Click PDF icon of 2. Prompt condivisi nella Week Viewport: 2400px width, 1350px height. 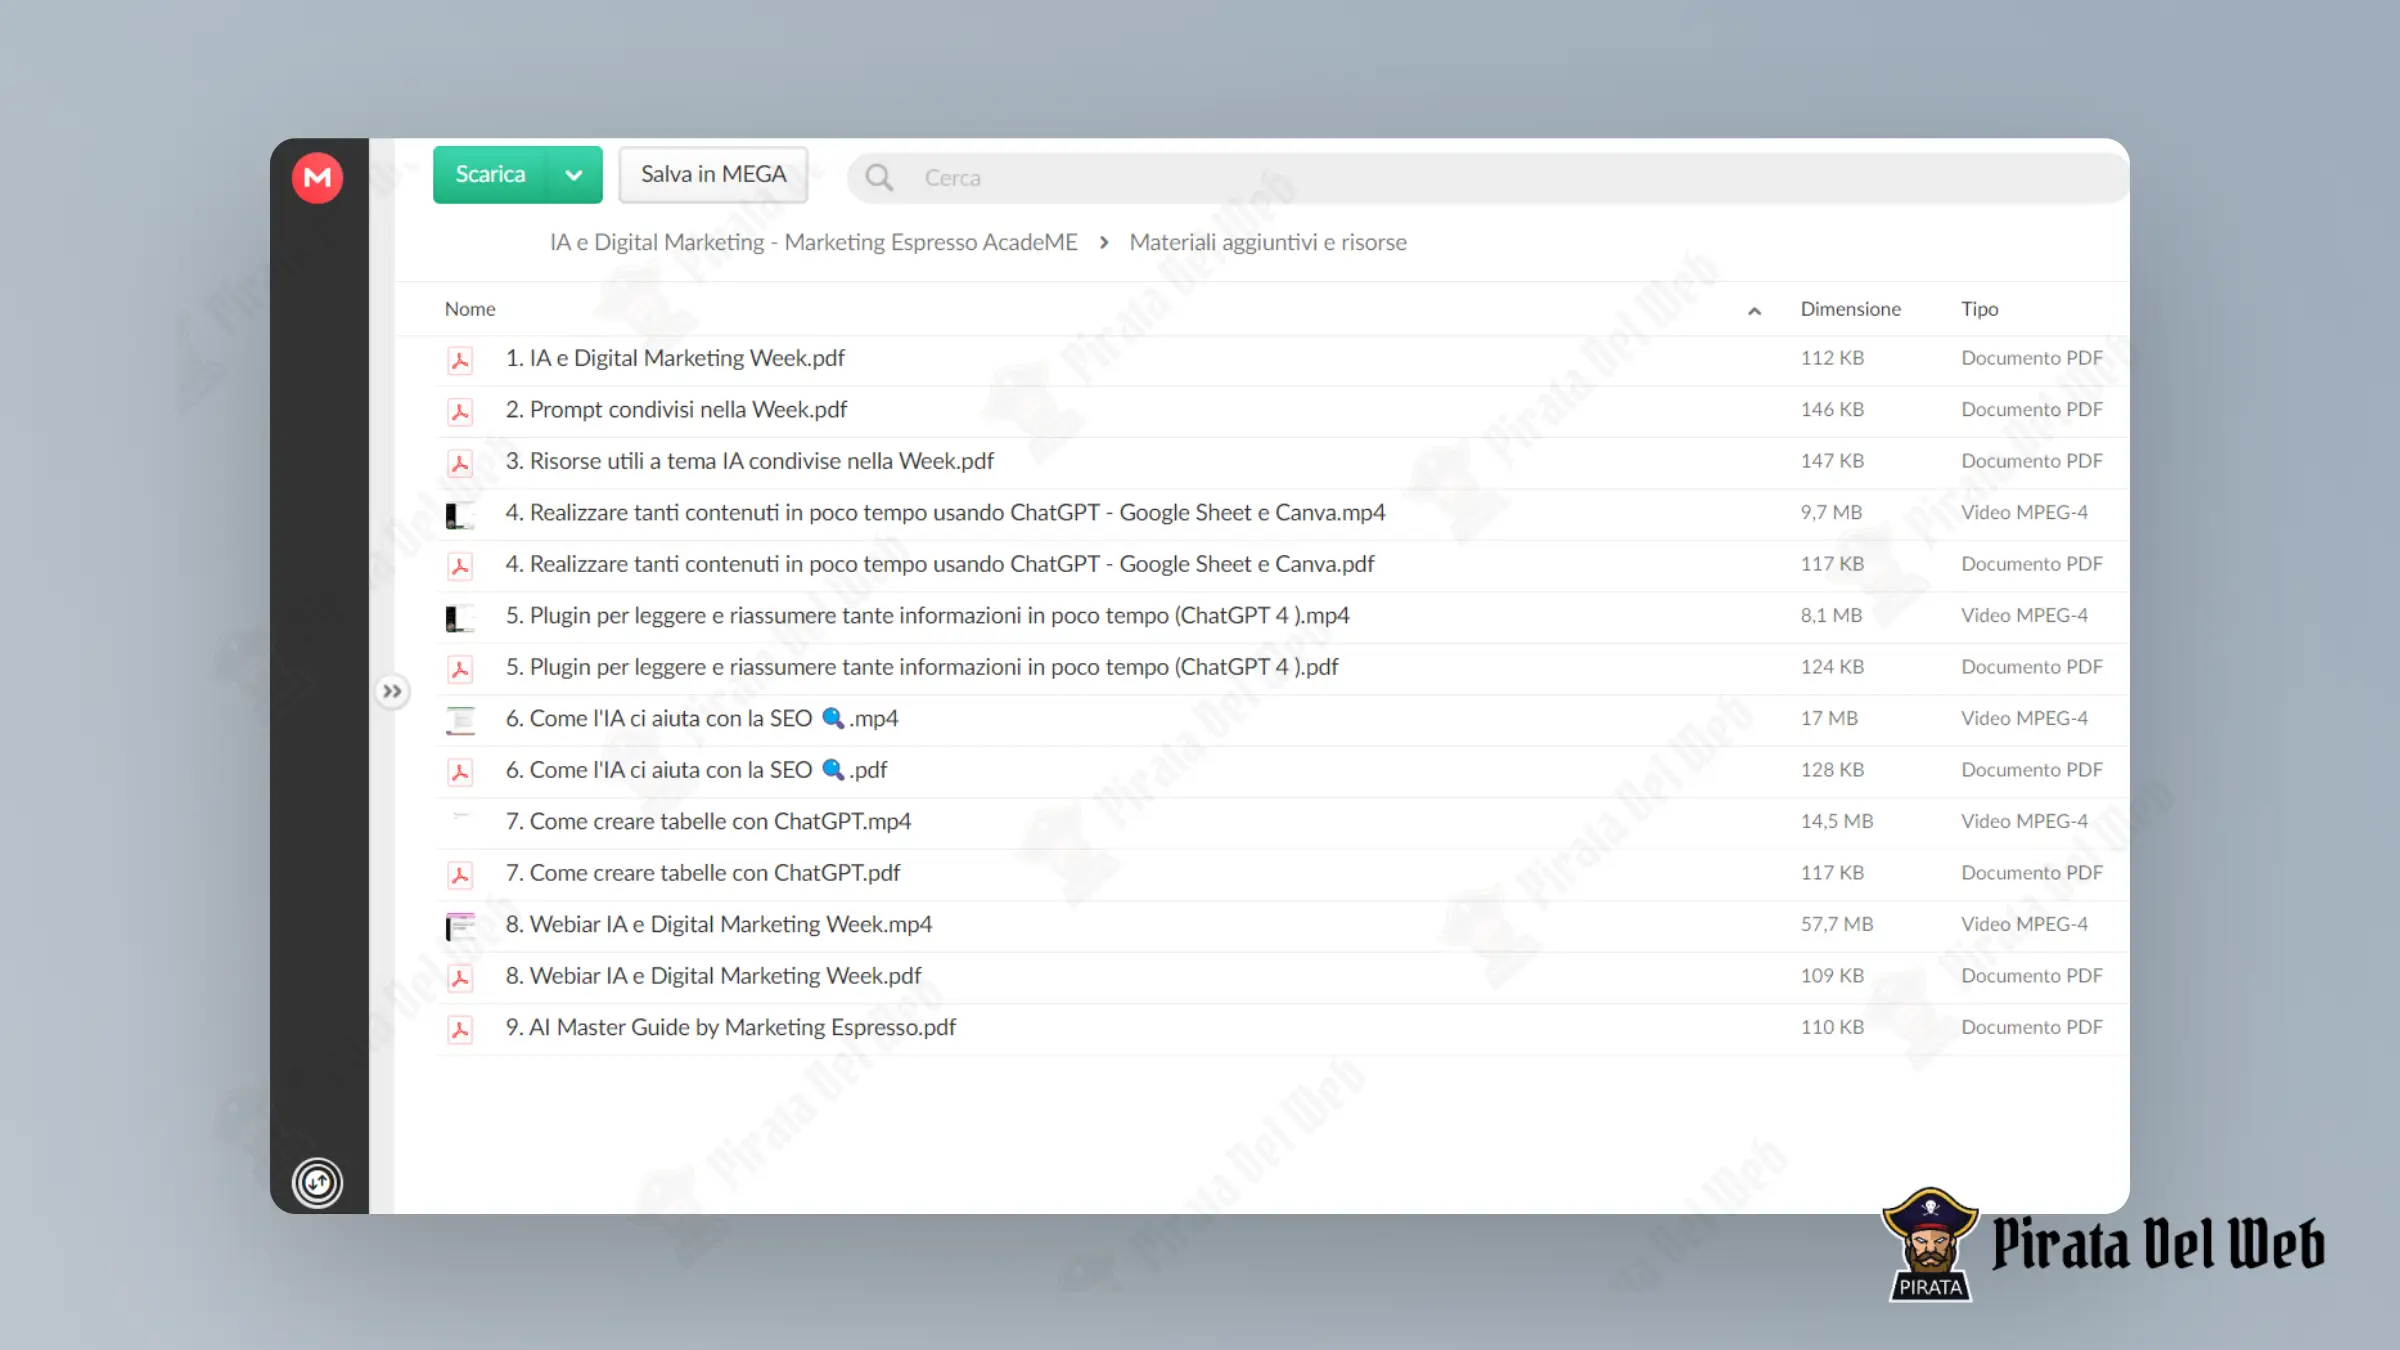460,411
